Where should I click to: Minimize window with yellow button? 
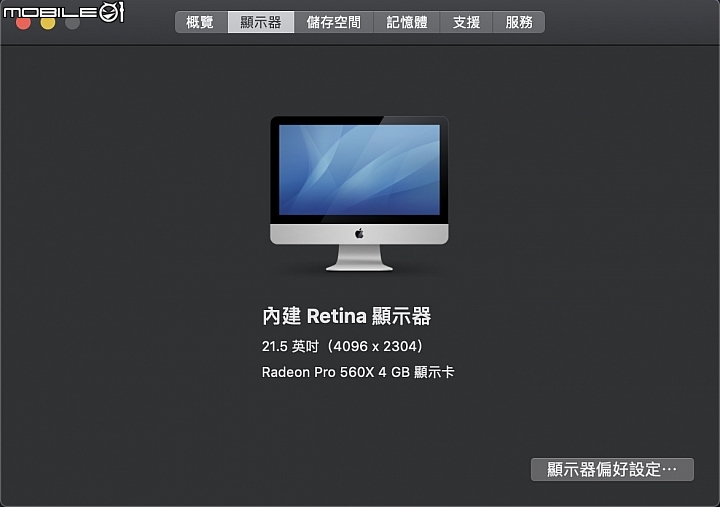[x=48, y=23]
